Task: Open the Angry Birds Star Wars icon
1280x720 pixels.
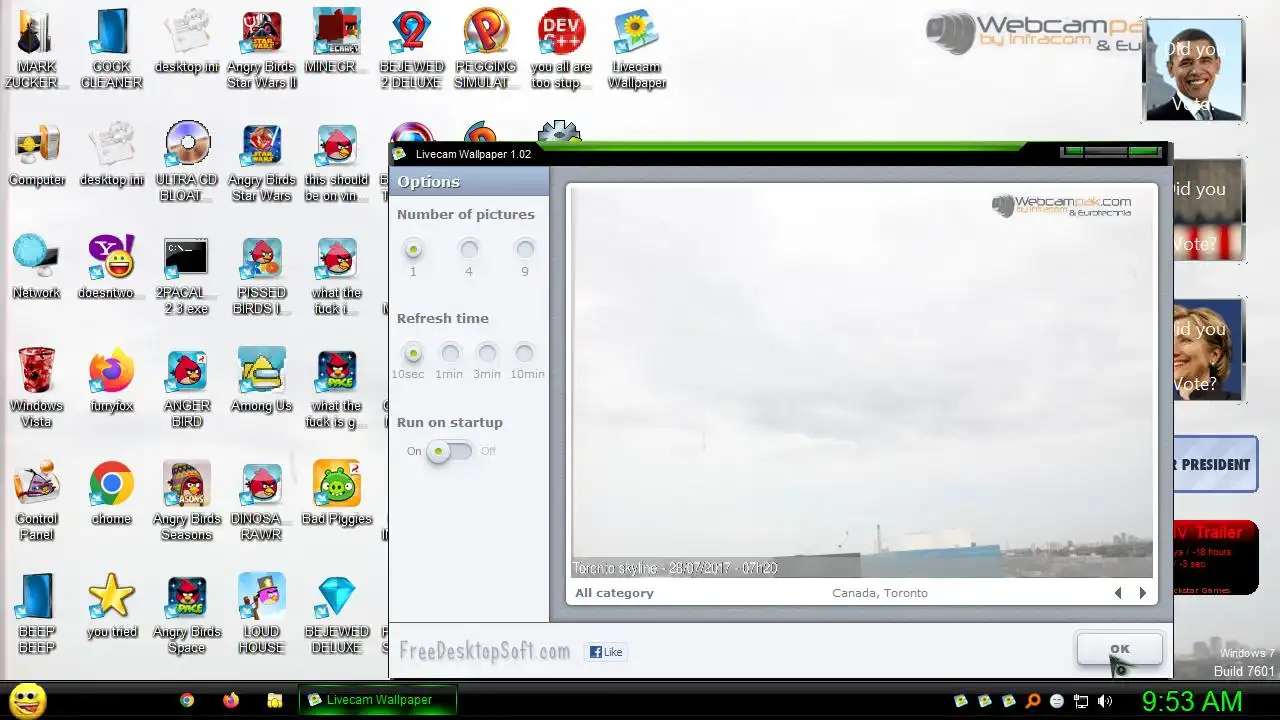Action: [261, 161]
